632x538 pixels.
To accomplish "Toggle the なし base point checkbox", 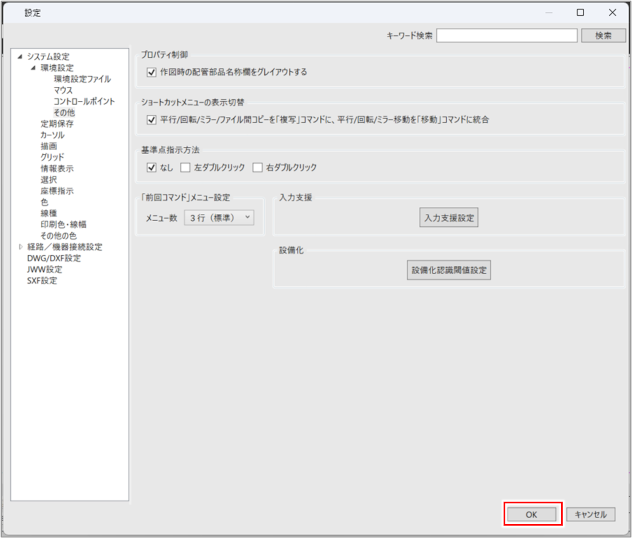I will [152, 167].
